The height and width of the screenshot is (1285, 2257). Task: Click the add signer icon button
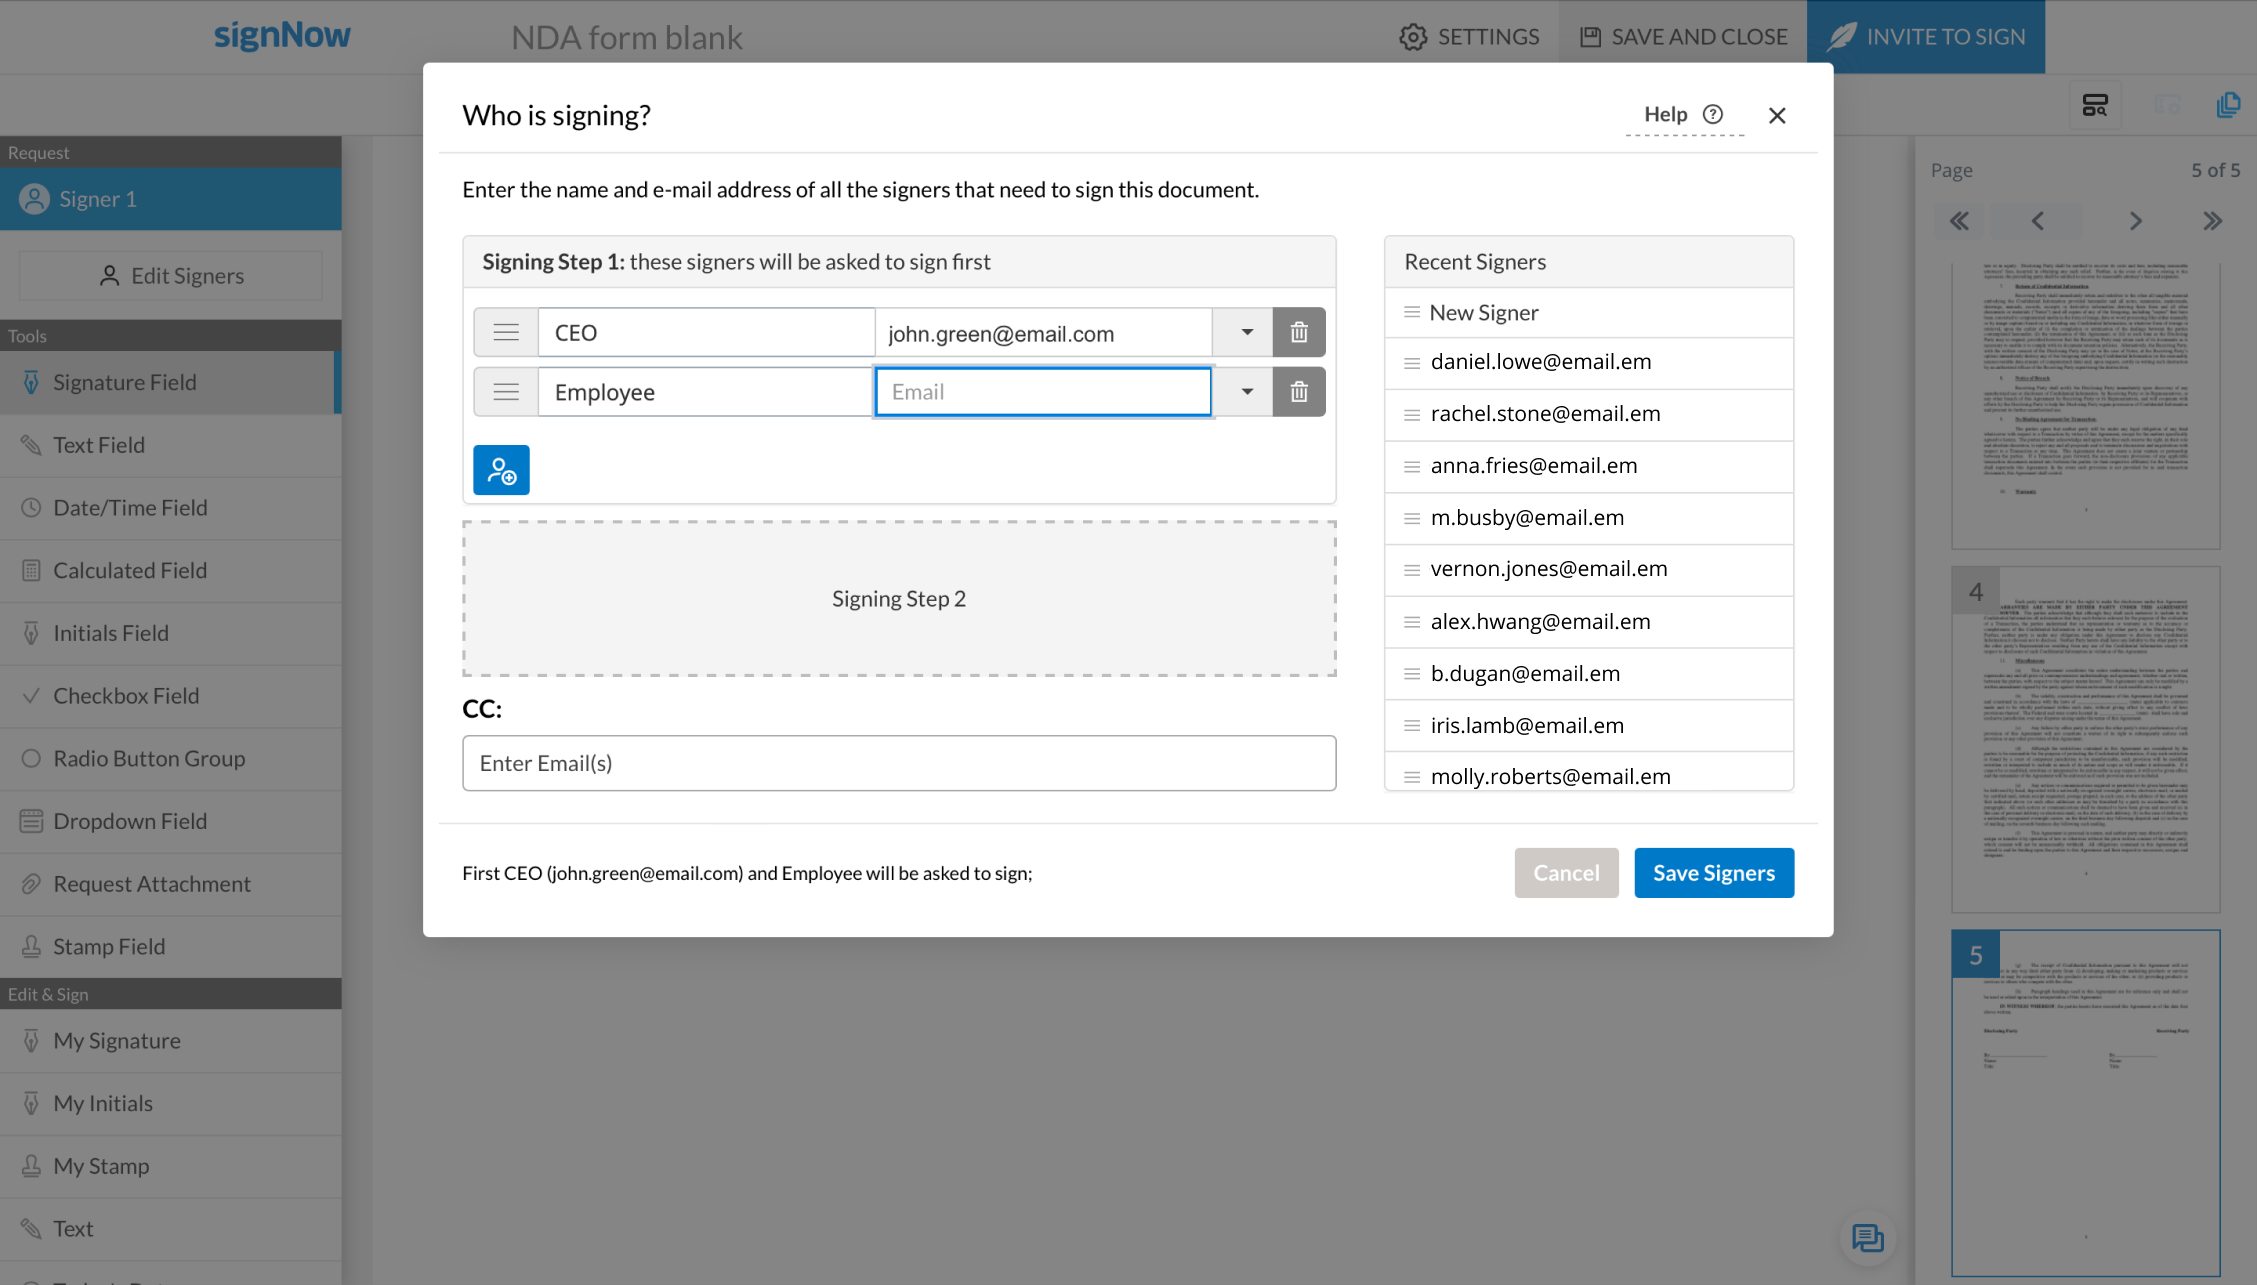coord(501,470)
